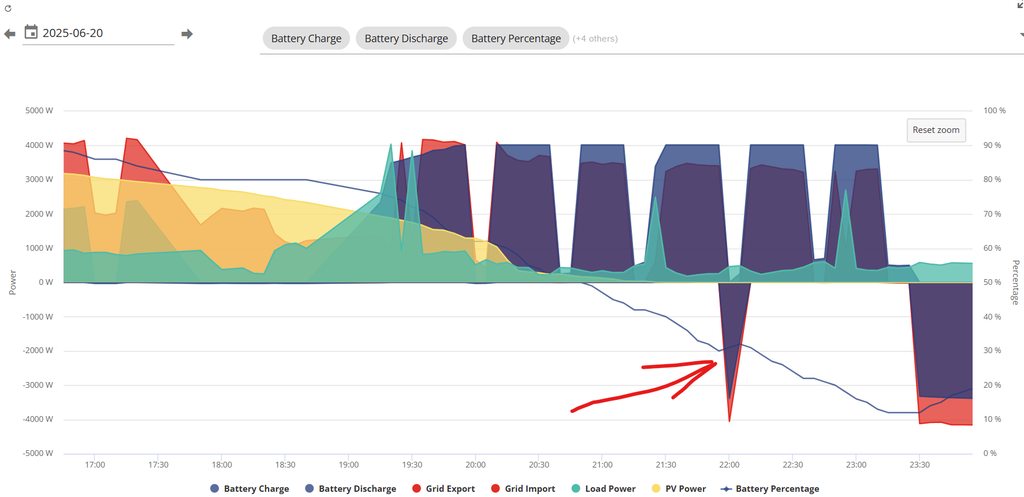Image resolution: width=1024 pixels, height=497 pixels.
Task: Select the Battery Discharge chip
Action: pyautogui.click(x=406, y=39)
